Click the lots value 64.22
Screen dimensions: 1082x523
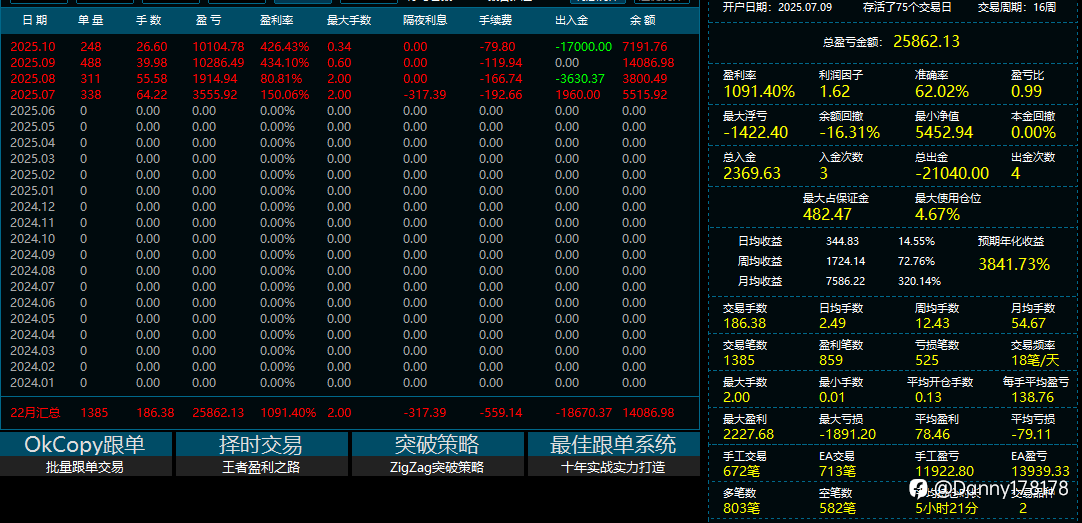pos(152,95)
